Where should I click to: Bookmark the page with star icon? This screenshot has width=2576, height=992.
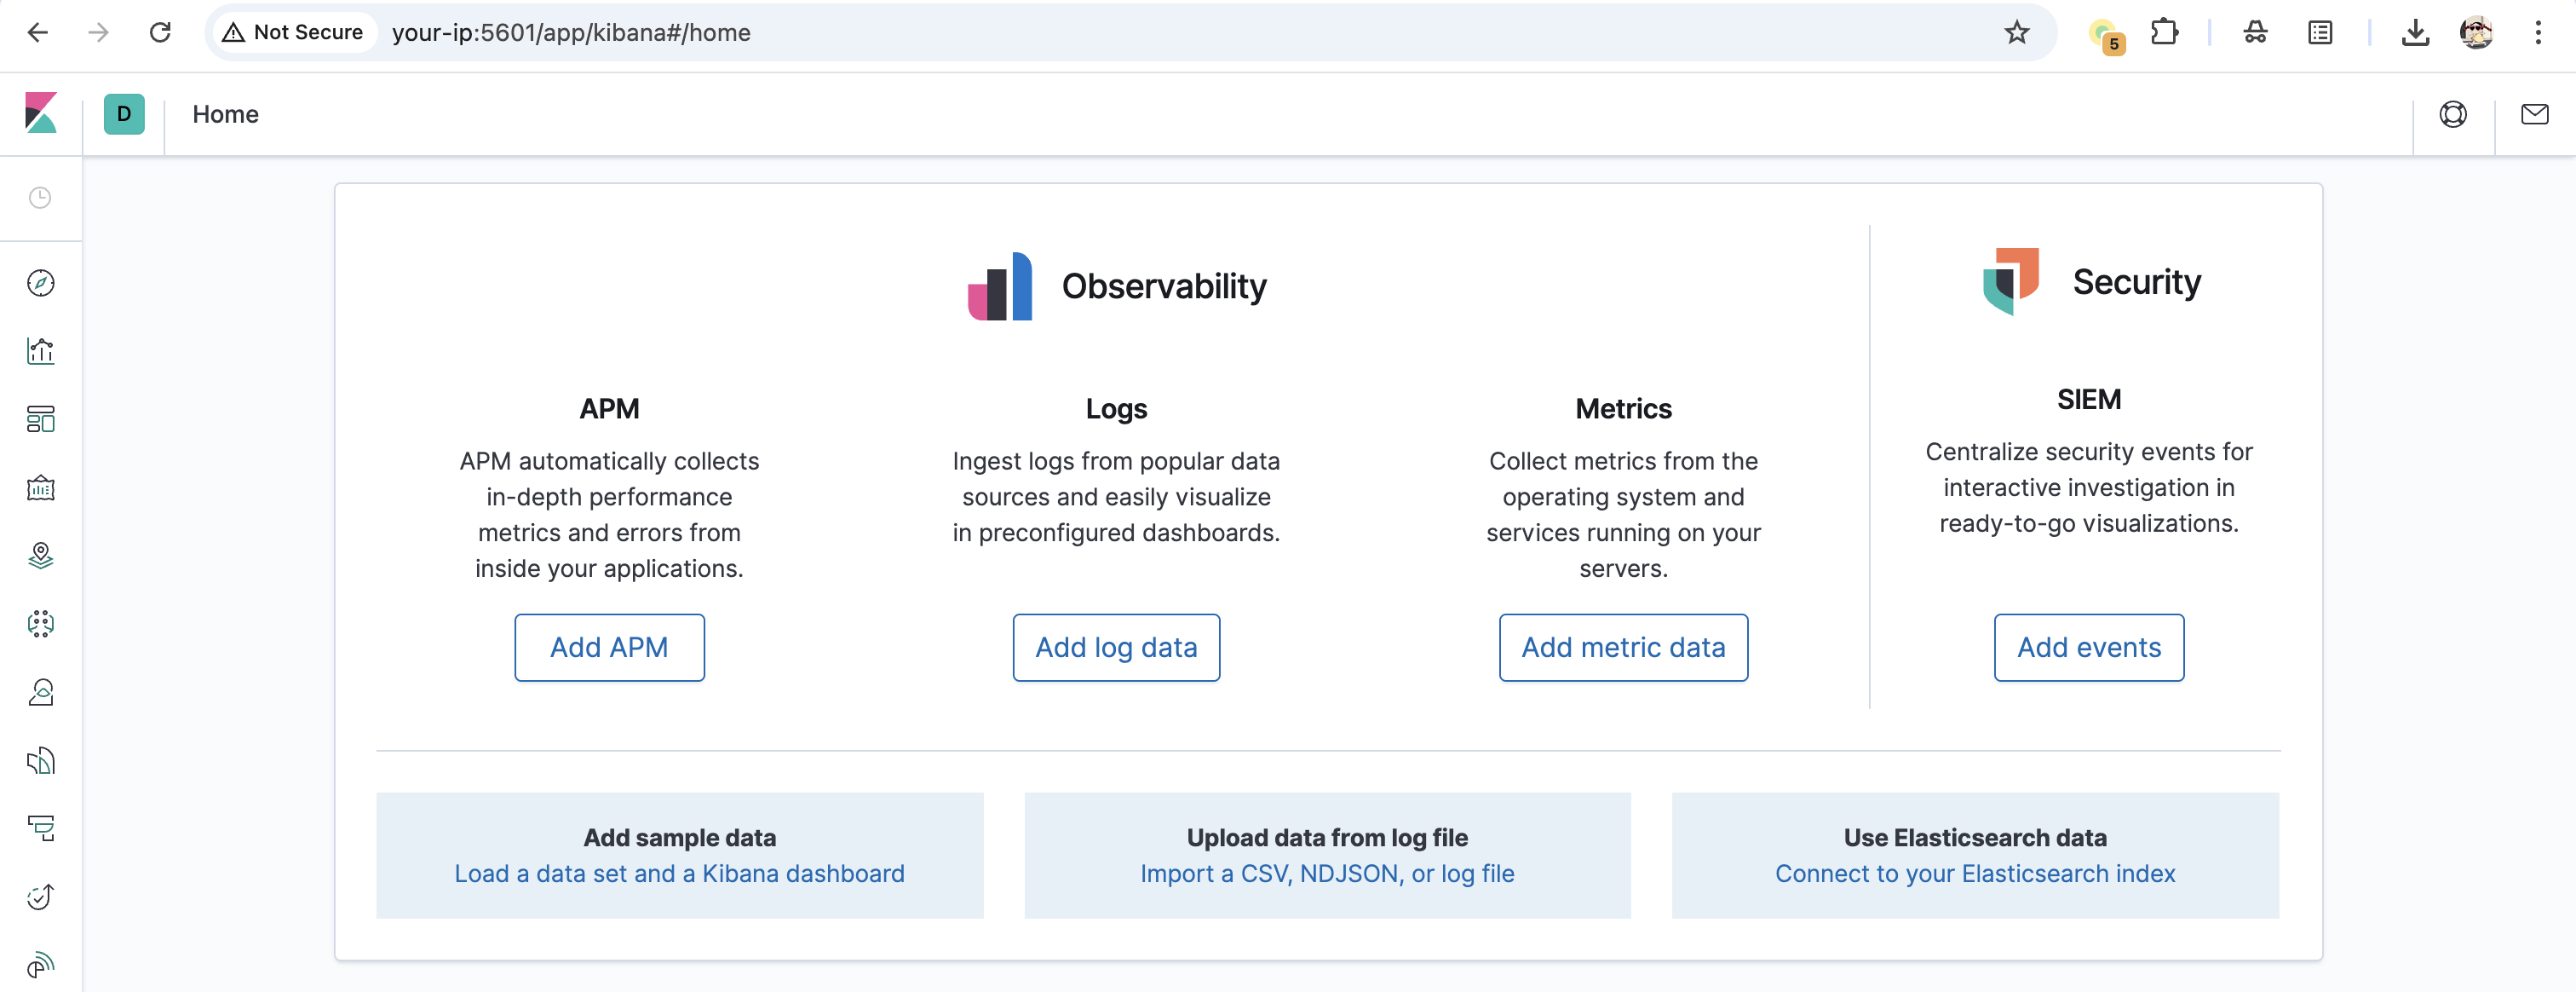2016,32
